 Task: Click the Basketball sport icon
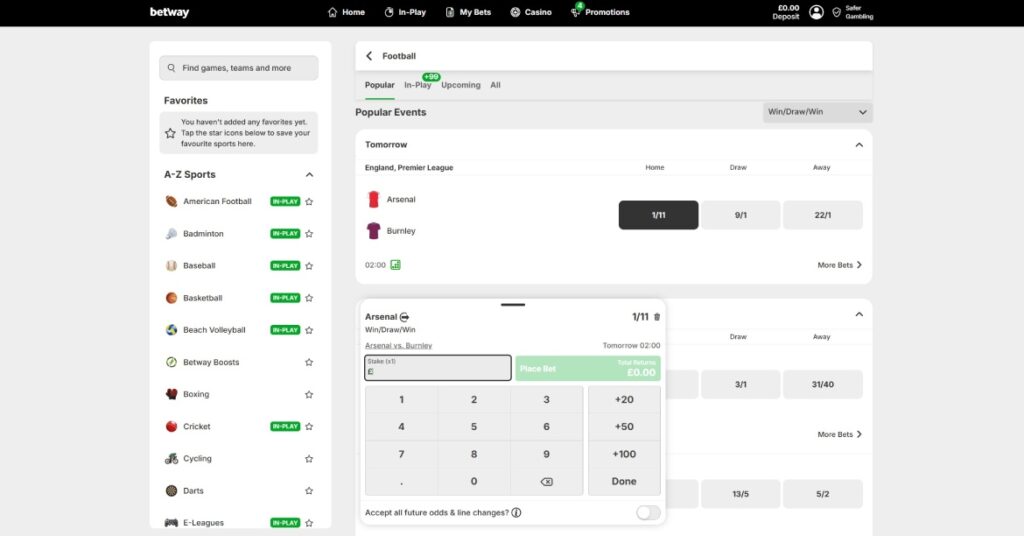click(171, 298)
